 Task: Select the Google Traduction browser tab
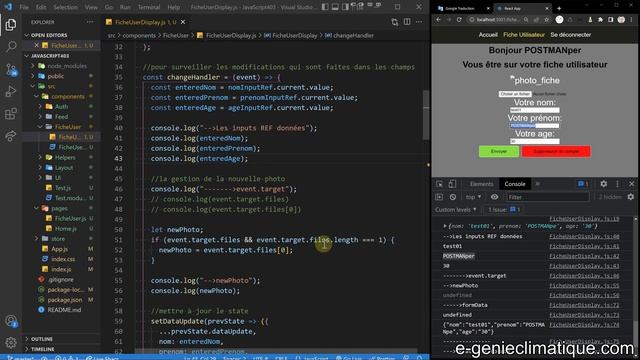(459, 8)
